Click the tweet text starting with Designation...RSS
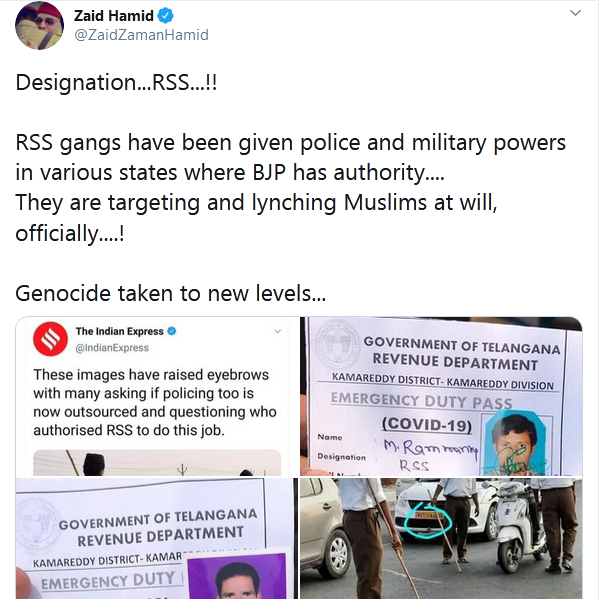 [117, 82]
